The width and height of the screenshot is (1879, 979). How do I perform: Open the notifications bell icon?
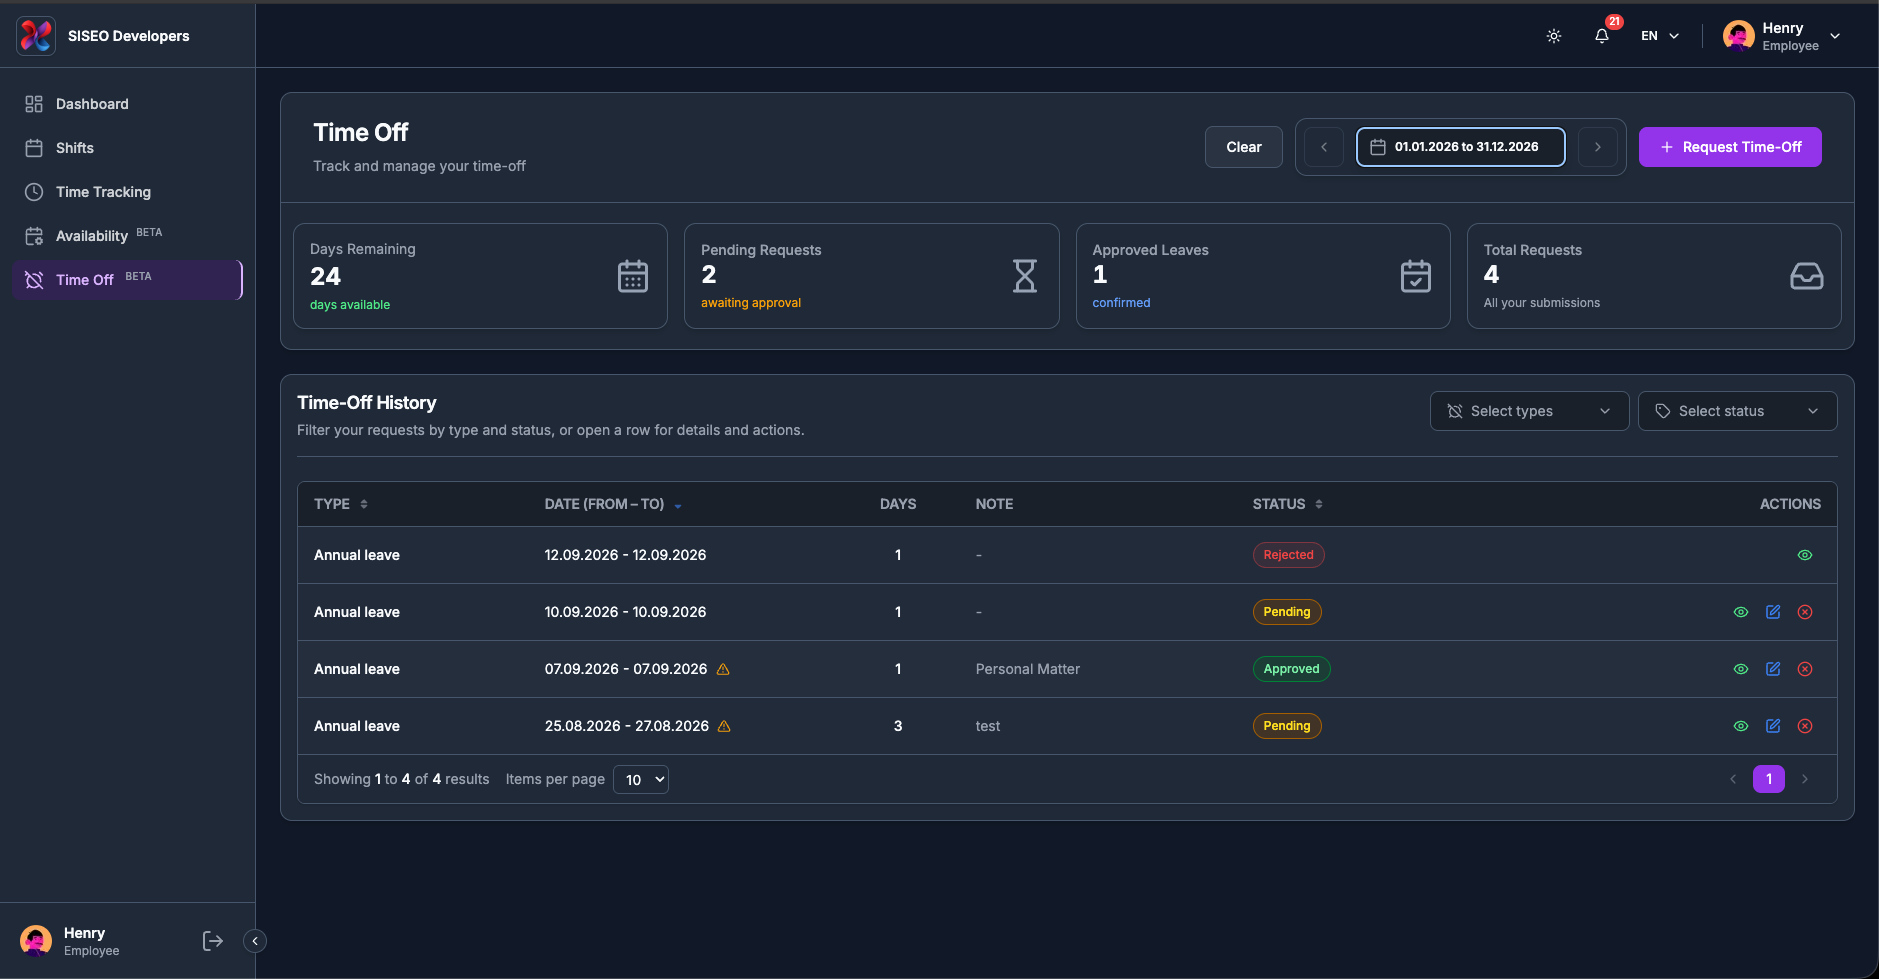tap(1602, 36)
